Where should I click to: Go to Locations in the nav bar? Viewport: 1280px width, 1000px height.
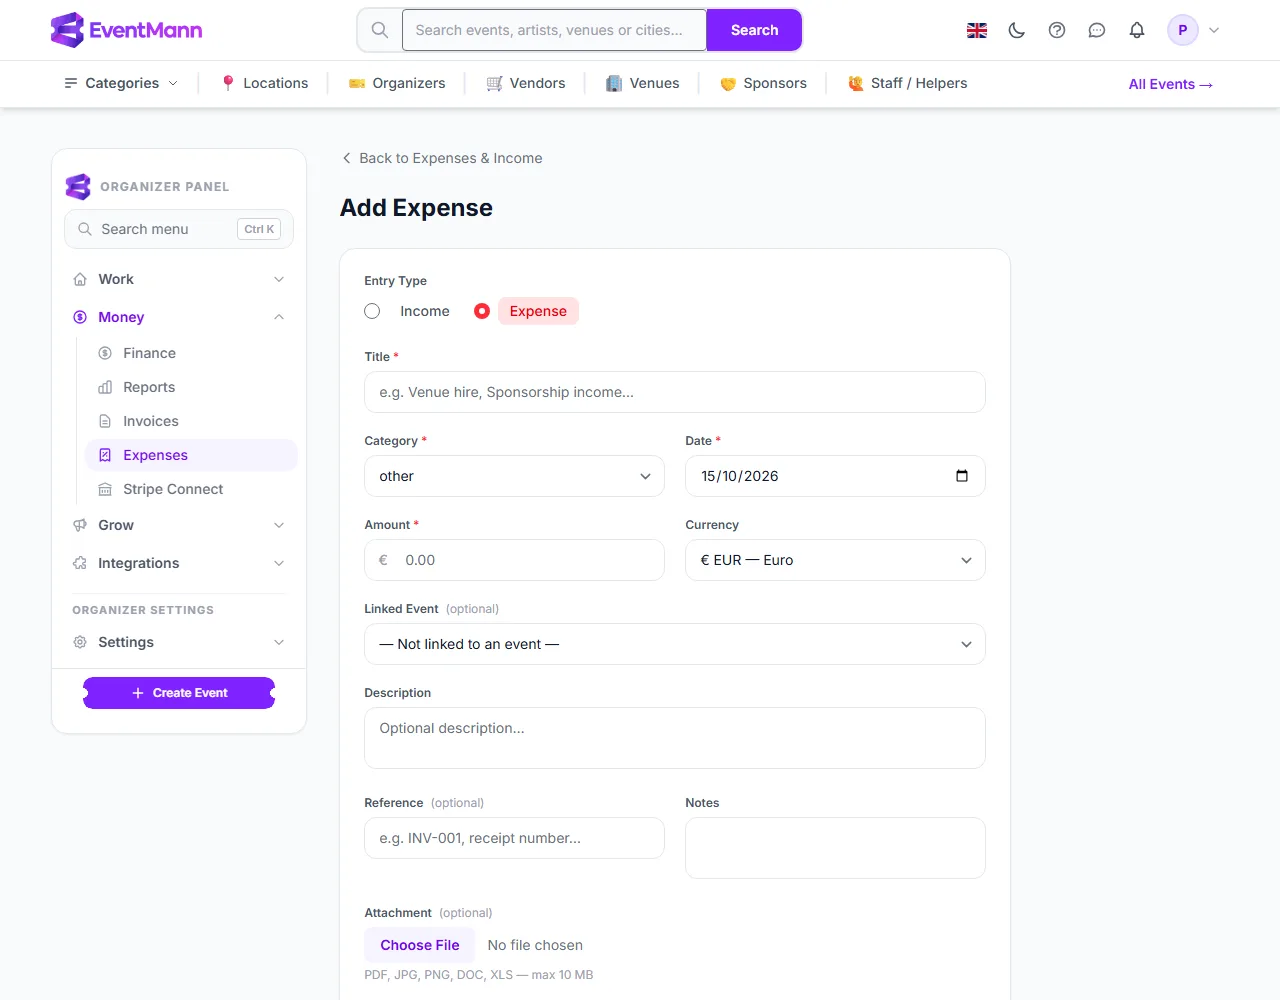coord(264,83)
